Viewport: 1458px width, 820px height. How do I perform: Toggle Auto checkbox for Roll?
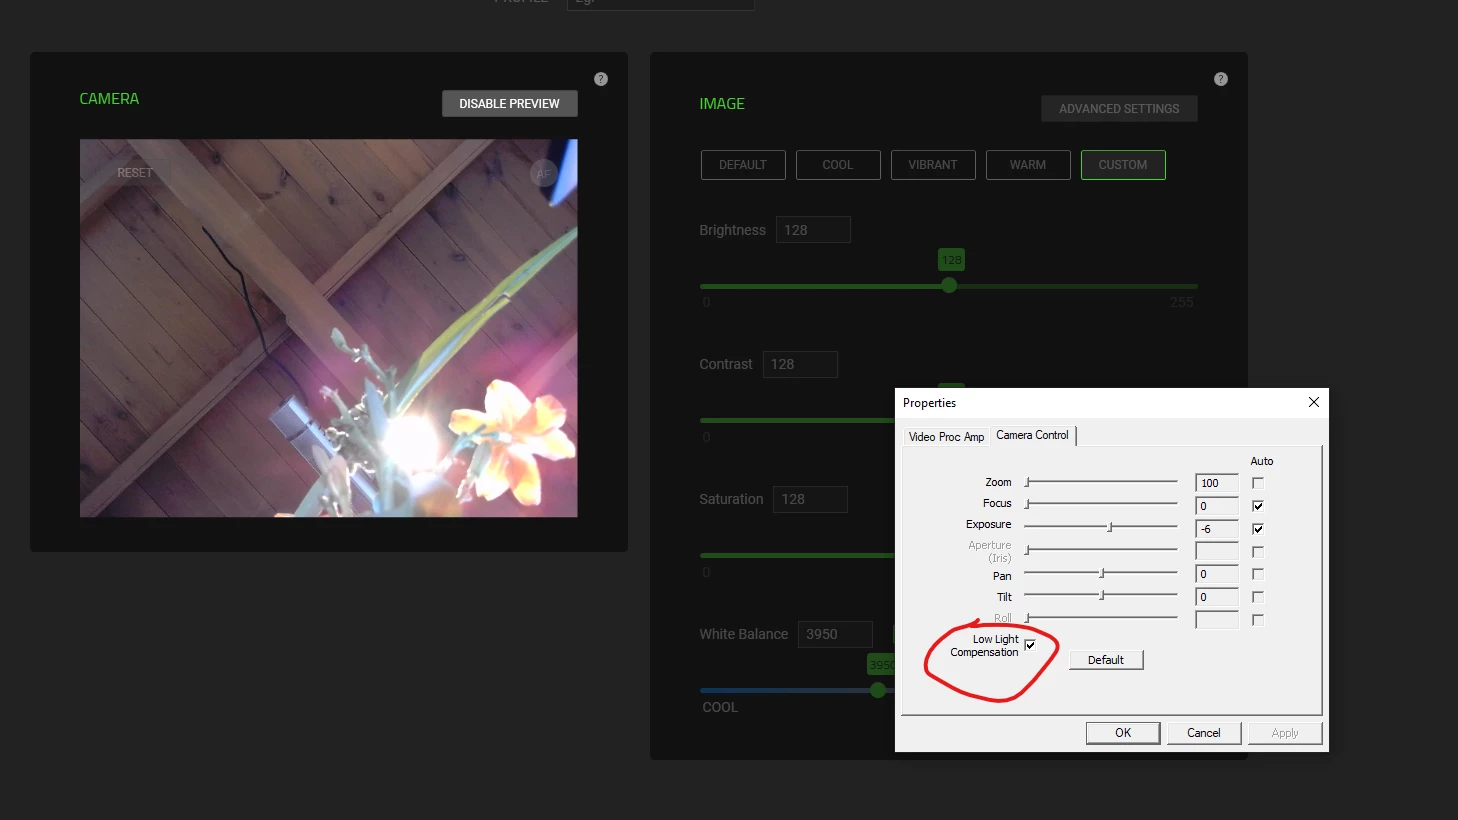pos(1258,620)
